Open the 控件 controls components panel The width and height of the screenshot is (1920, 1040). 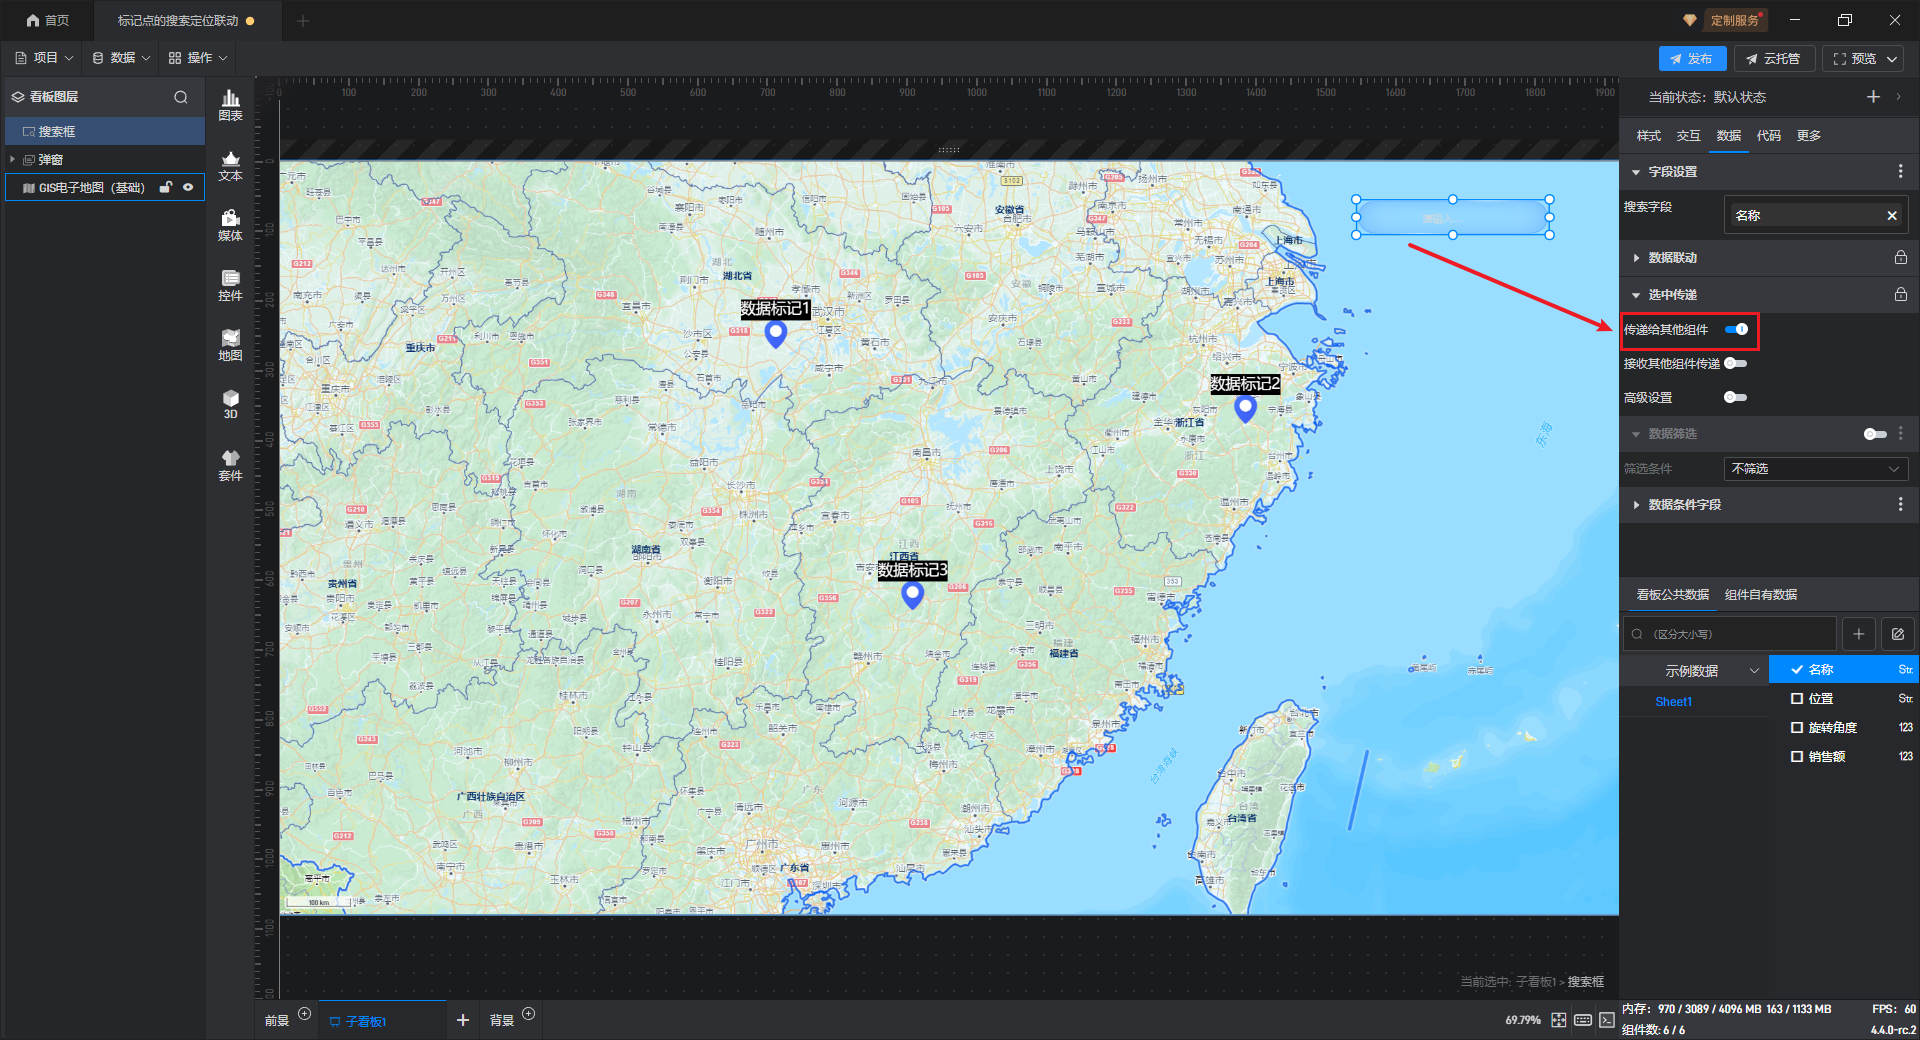coord(230,285)
